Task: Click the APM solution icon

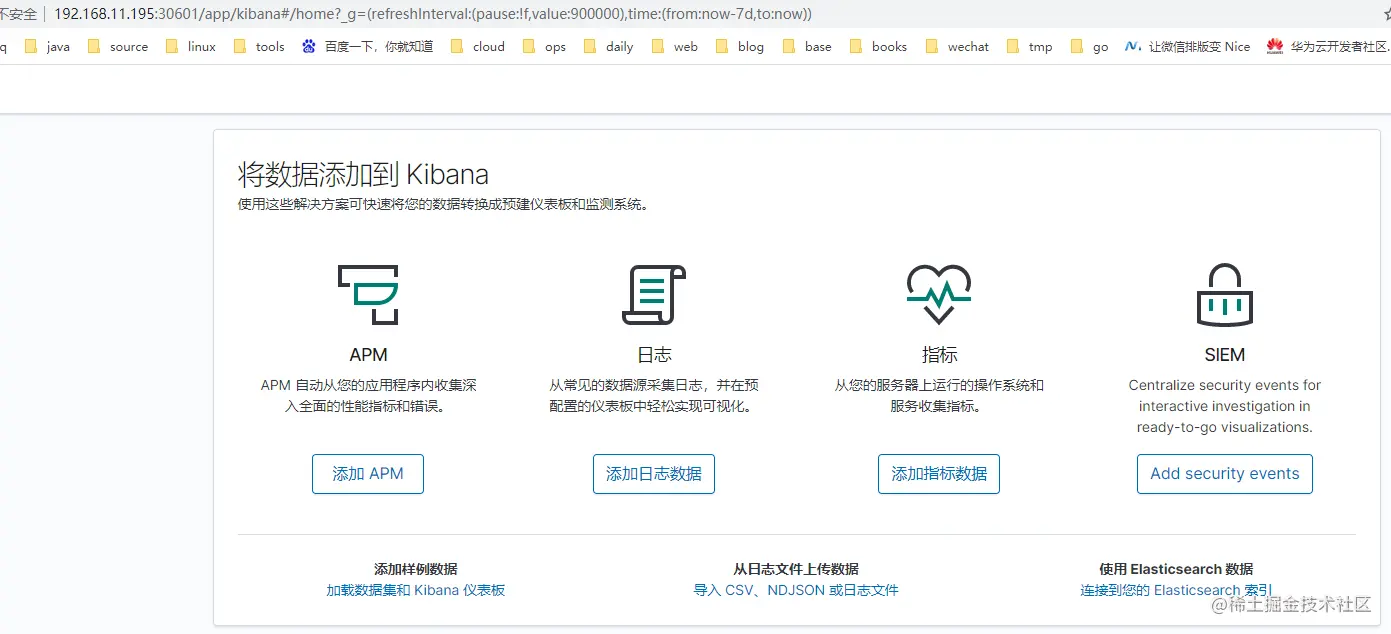Action: pos(368,294)
